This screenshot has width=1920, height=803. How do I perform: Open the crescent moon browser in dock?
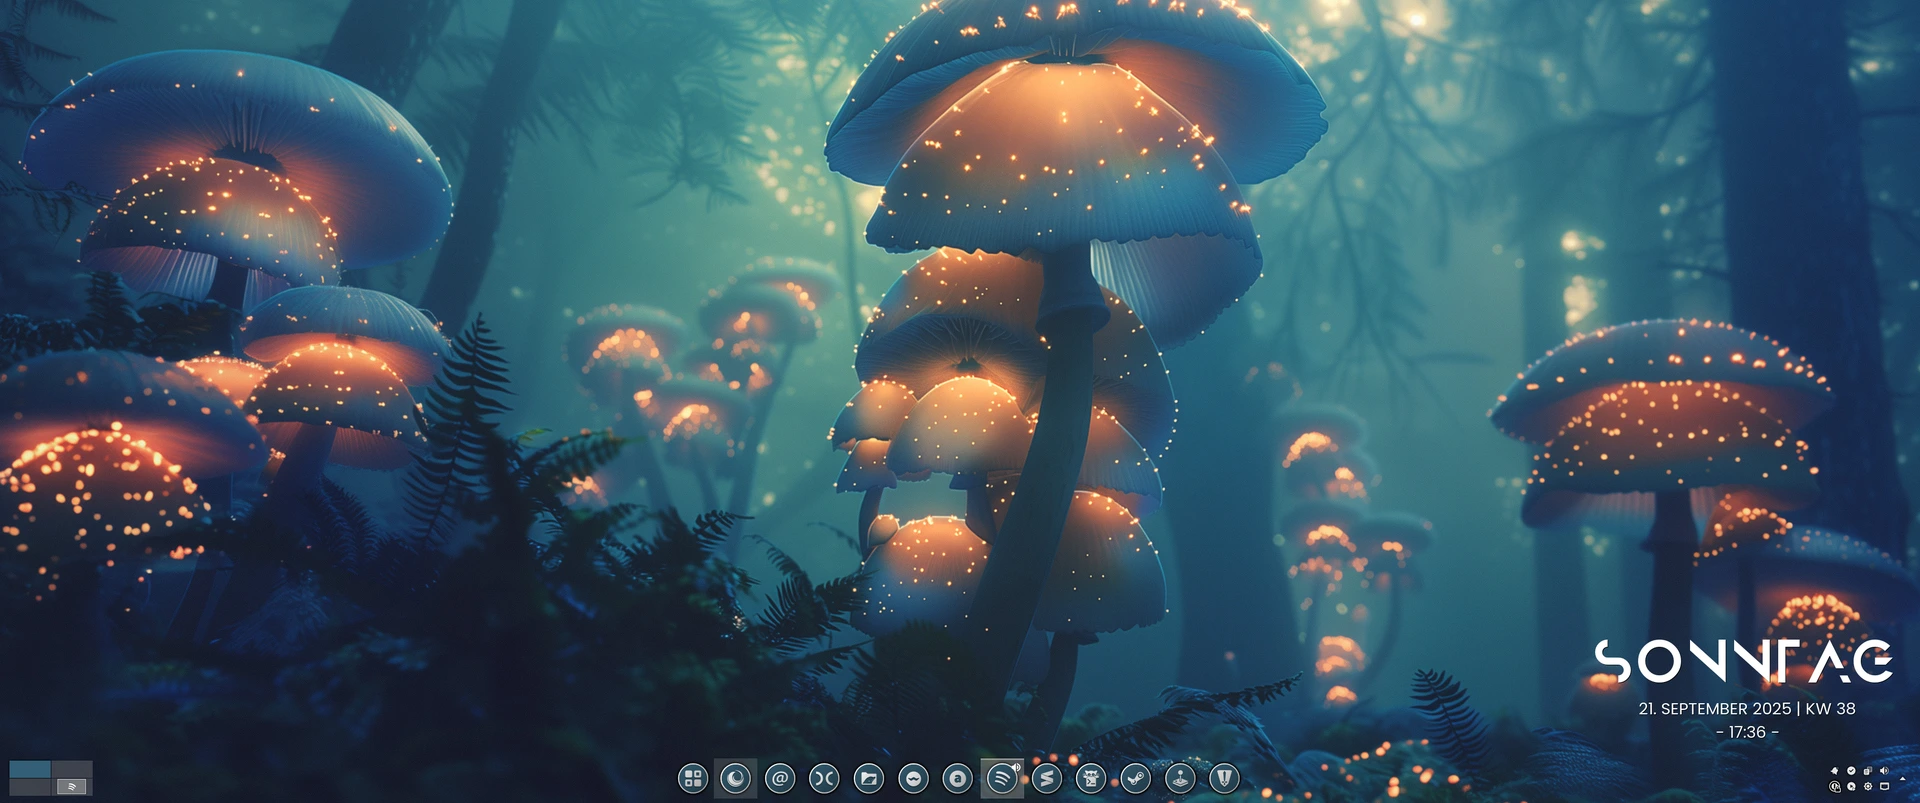tap(736, 778)
